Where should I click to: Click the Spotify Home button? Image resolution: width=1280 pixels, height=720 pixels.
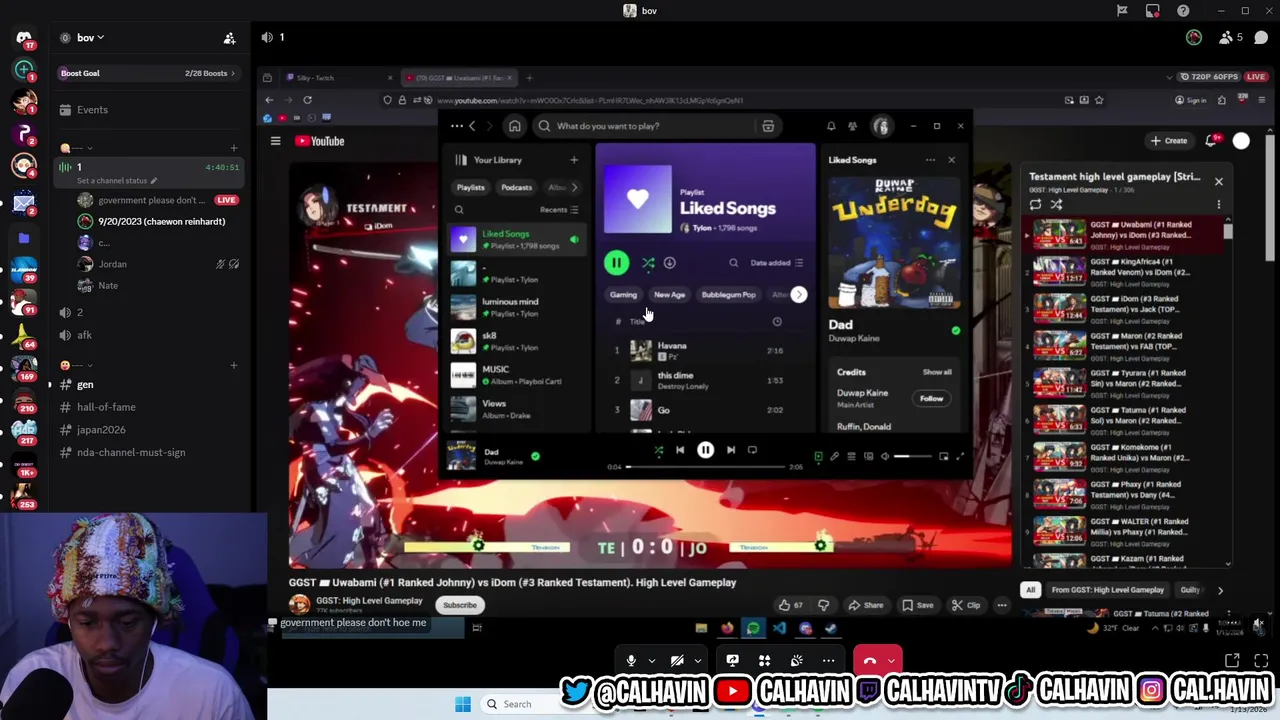(x=514, y=126)
